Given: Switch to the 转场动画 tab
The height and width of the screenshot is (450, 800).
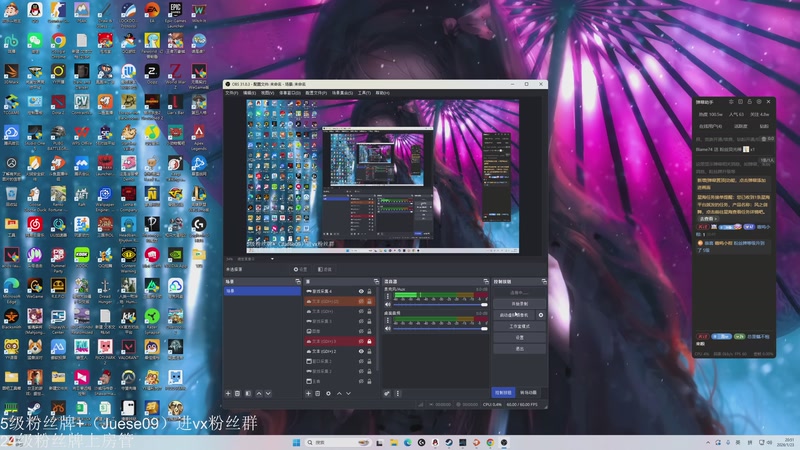Looking at the screenshot, I should click(x=529, y=392).
